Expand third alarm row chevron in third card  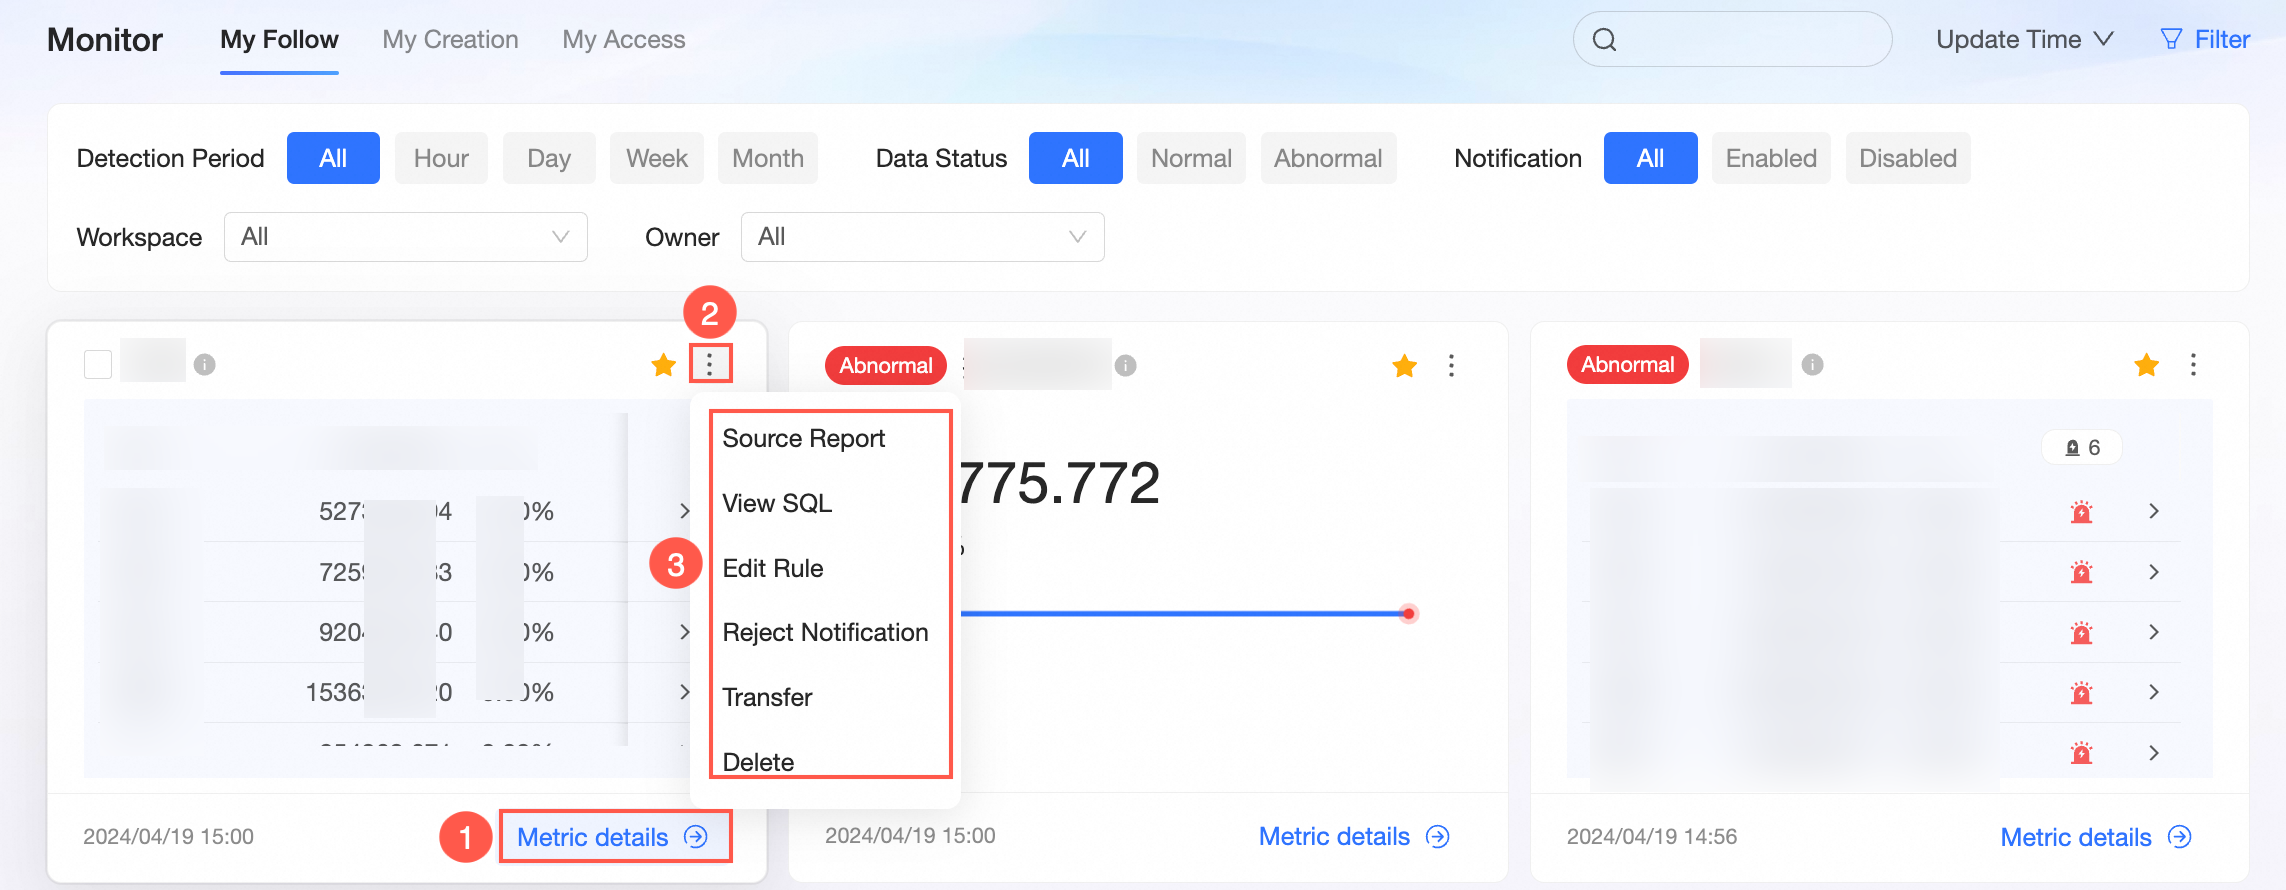coord(2154,632)
